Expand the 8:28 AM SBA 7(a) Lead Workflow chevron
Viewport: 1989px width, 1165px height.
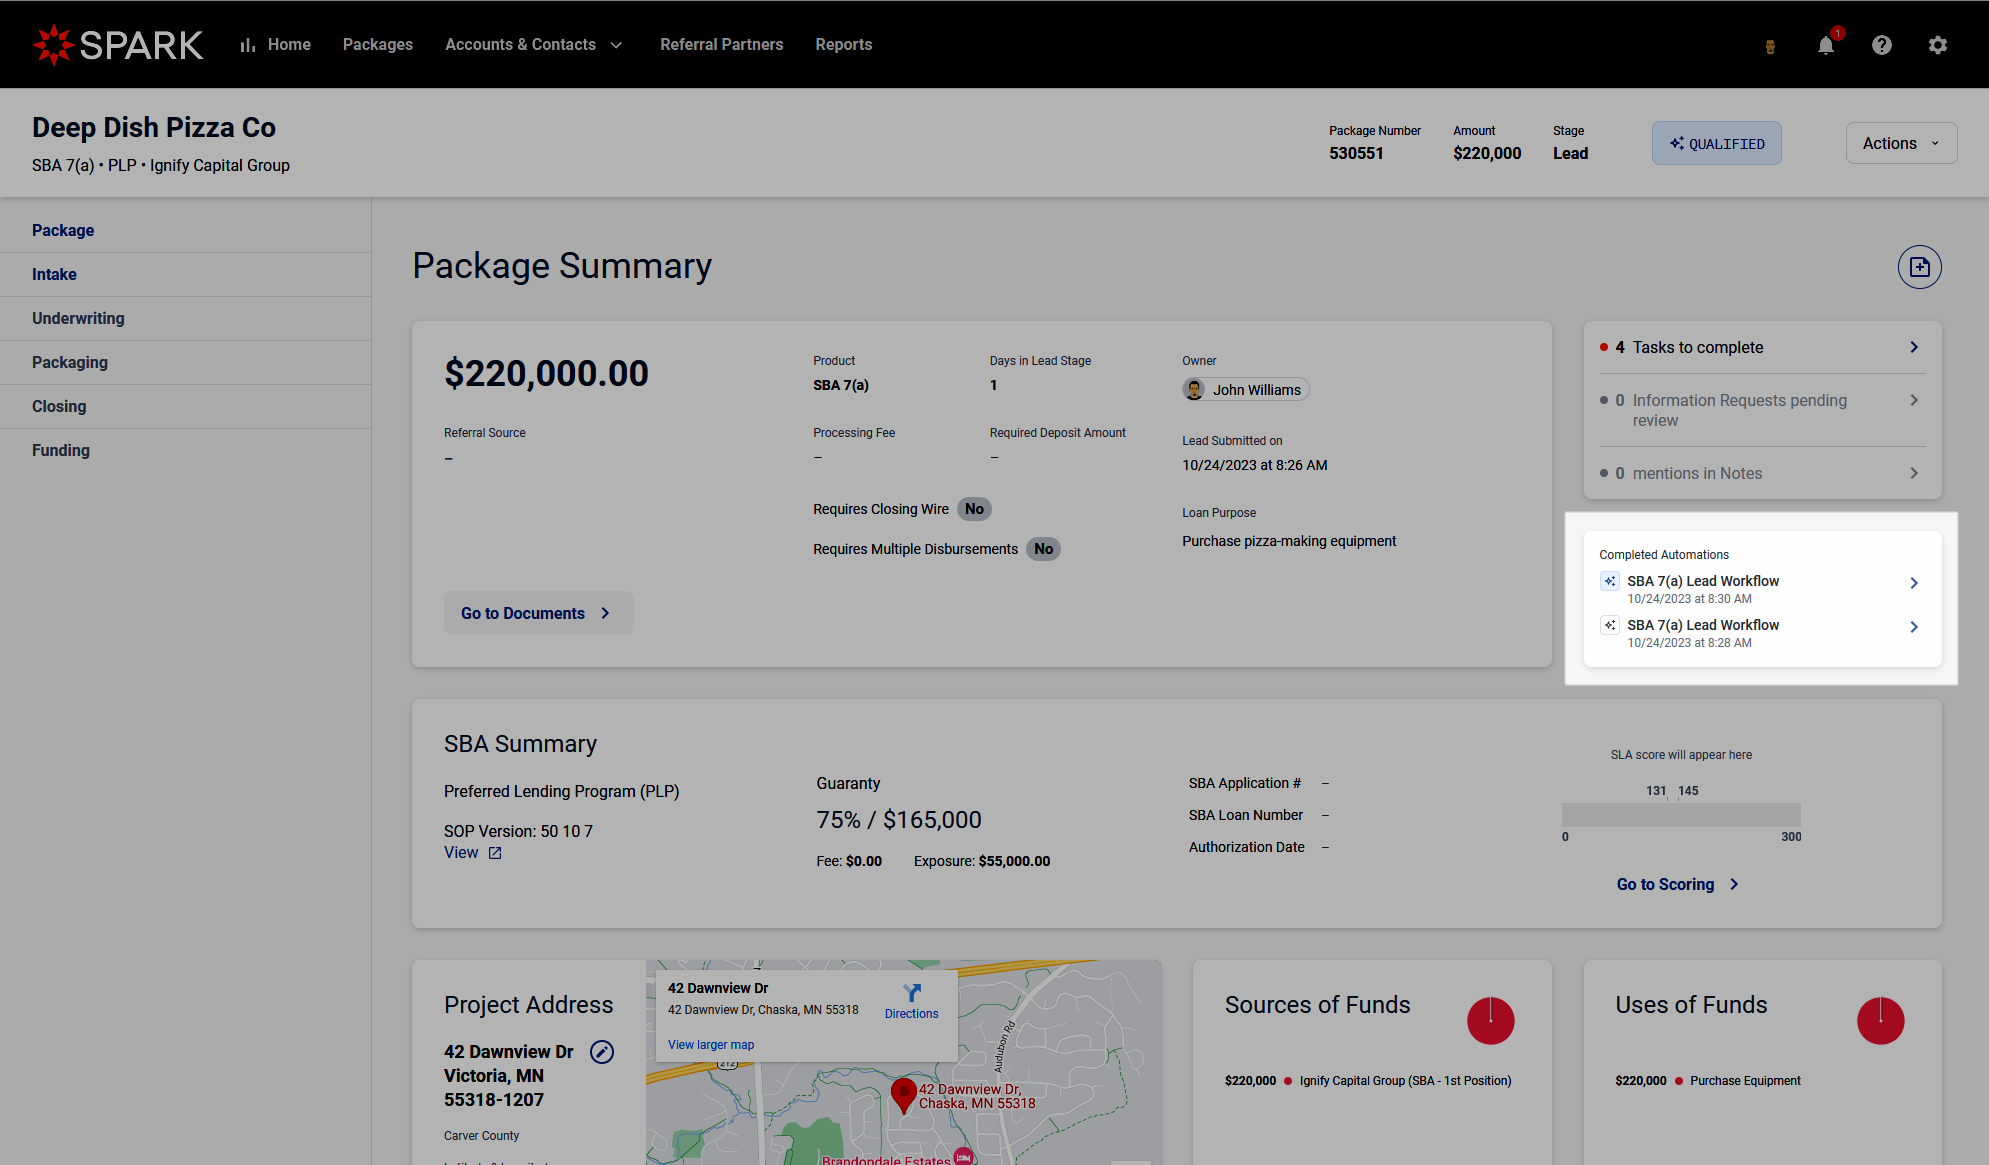tap(1914, 627)
